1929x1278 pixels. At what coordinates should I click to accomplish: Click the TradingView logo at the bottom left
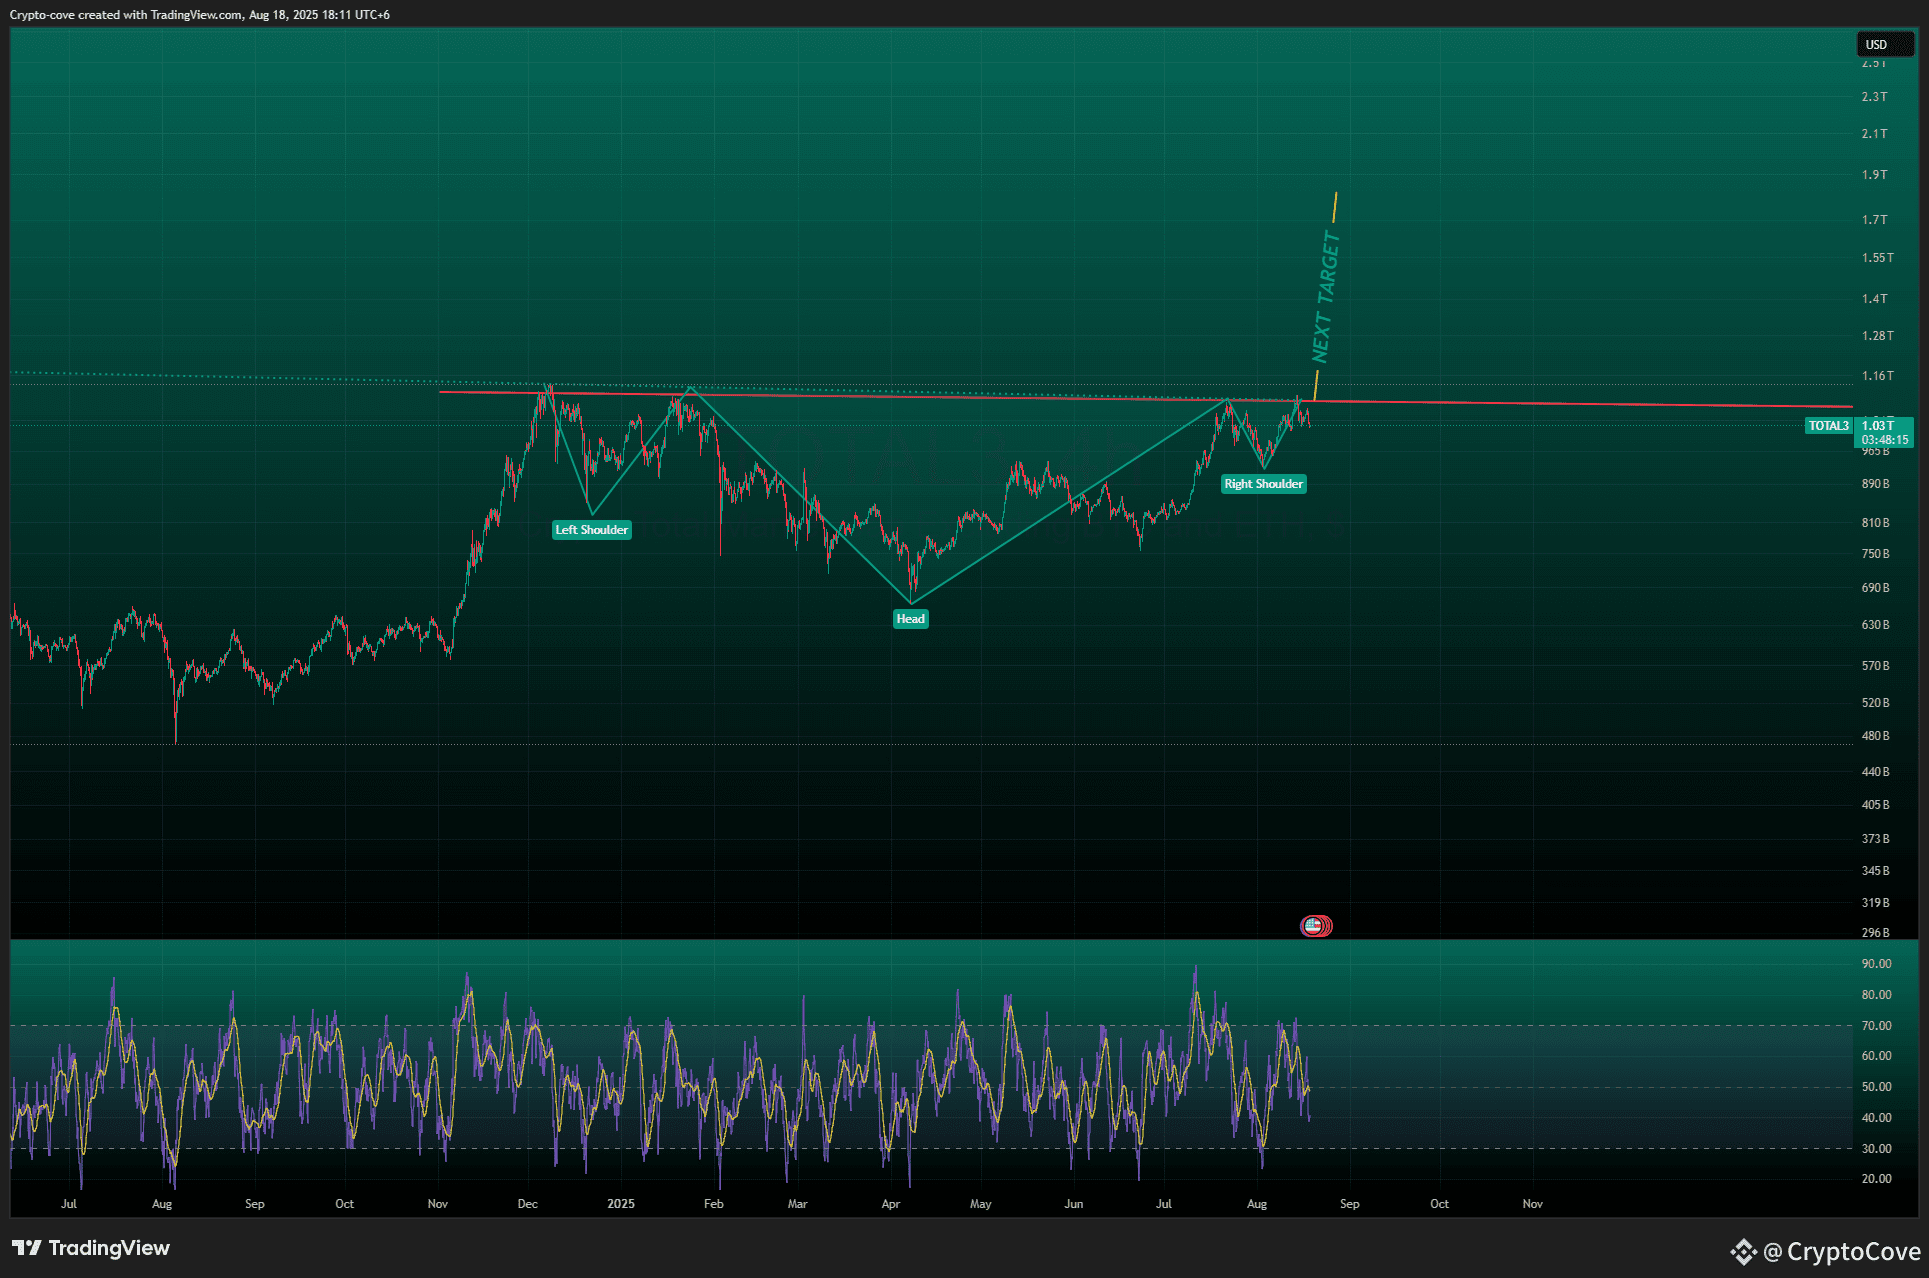pyautogui.click(x=91, y=1248)
